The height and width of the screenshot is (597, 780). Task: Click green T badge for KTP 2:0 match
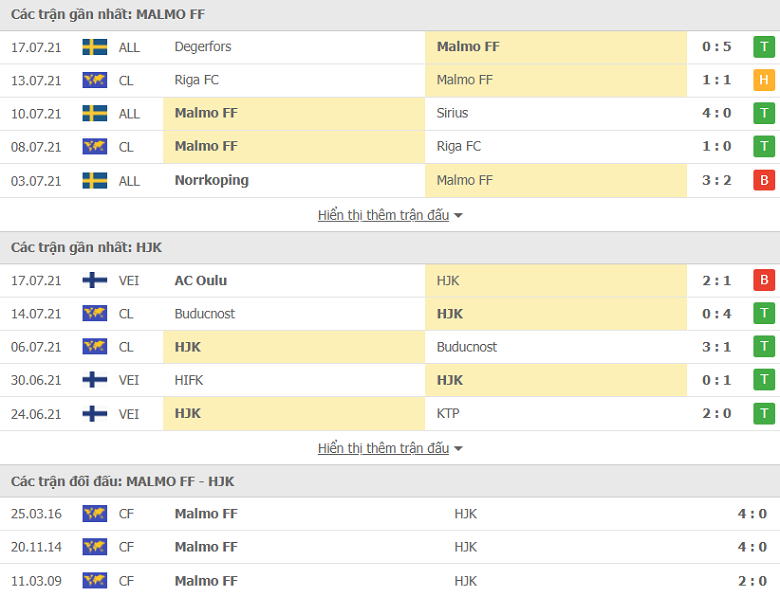764,414
